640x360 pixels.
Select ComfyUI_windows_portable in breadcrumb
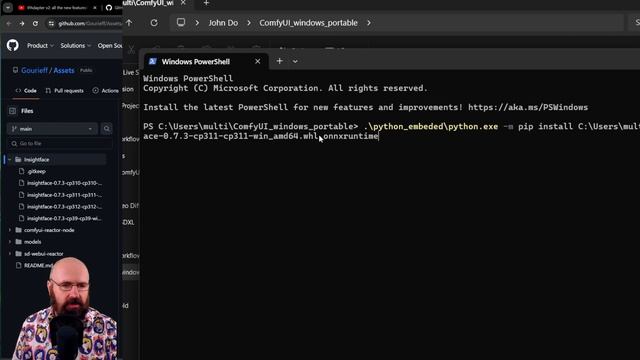309,23
